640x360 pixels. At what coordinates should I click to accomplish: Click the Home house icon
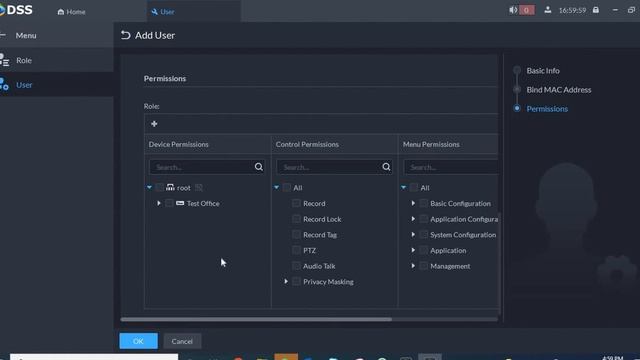(61, 12)
